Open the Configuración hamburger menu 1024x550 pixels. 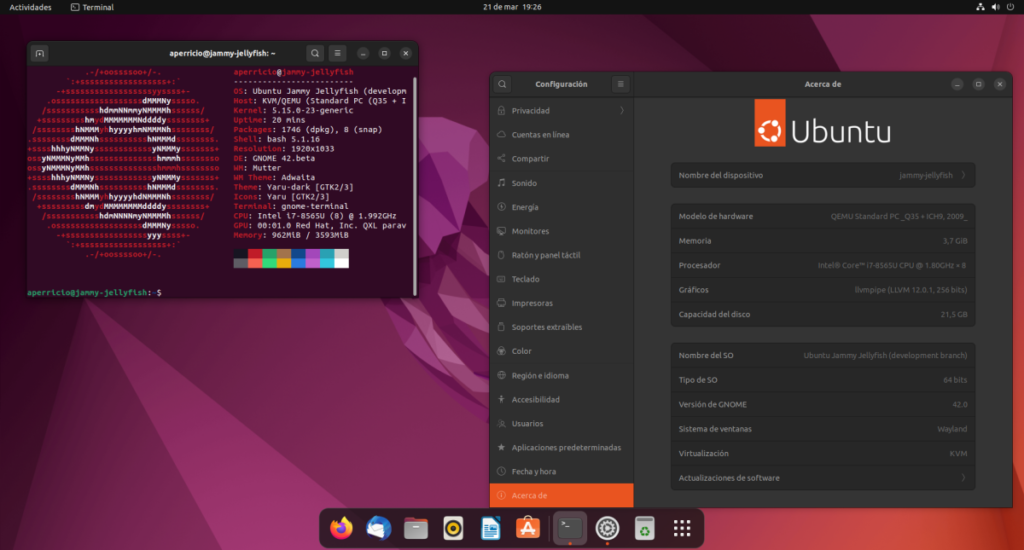pyautogui.click(x=620, y=85)
